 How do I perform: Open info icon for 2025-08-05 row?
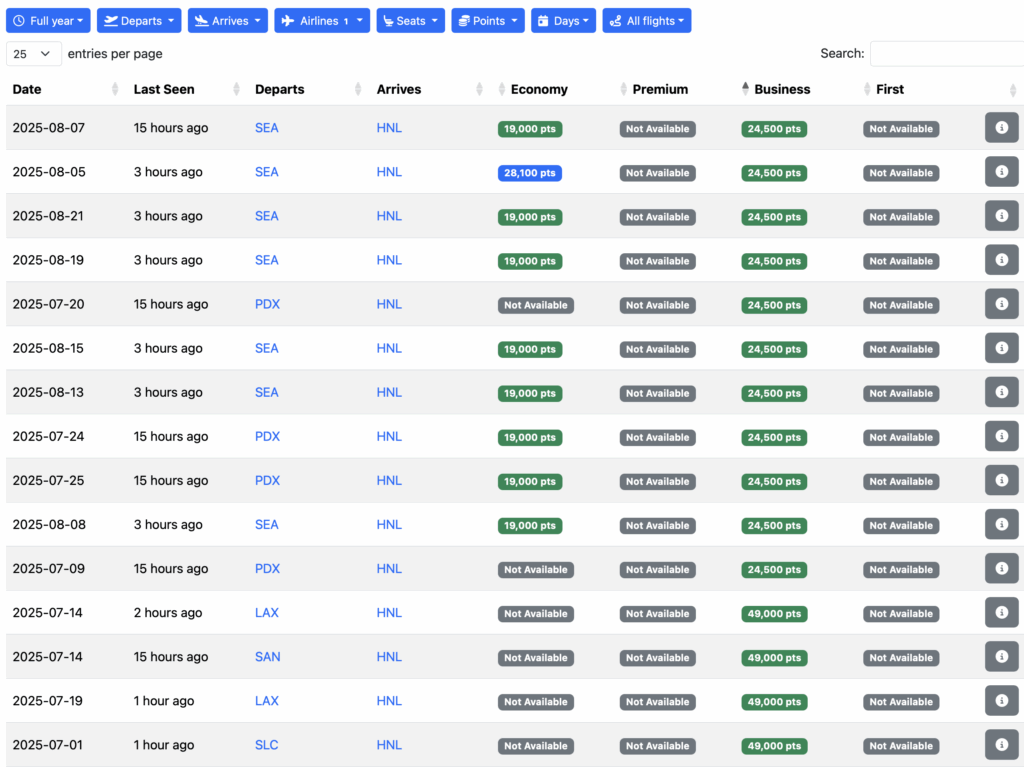1001,172
